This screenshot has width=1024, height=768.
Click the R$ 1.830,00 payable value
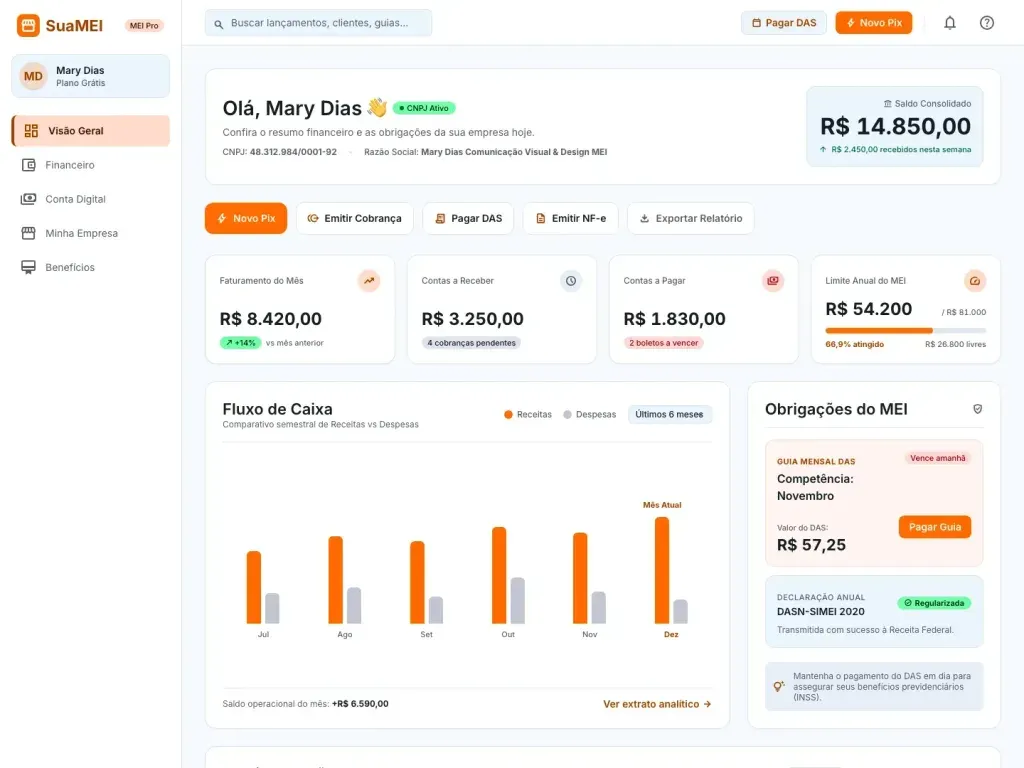[x=674, y=319]
